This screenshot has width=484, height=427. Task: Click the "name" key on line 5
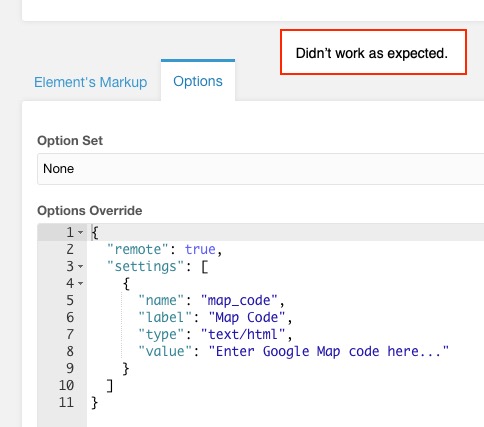tap(161, 301)
